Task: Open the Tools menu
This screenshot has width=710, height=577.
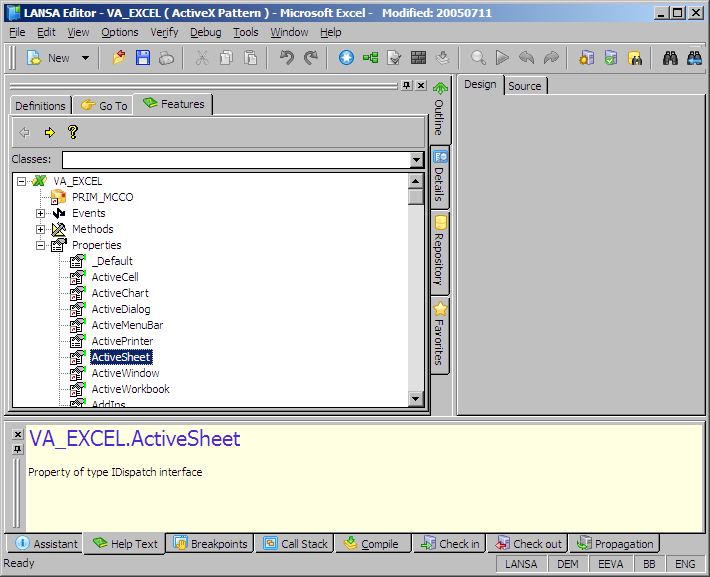Action: (x=245, y=32)
